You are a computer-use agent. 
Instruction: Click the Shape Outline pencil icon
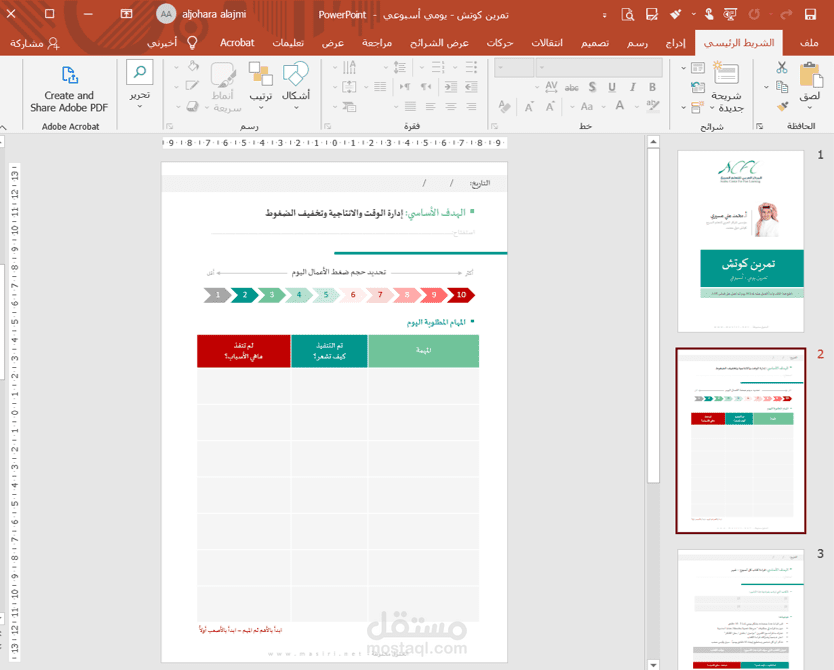192,86
